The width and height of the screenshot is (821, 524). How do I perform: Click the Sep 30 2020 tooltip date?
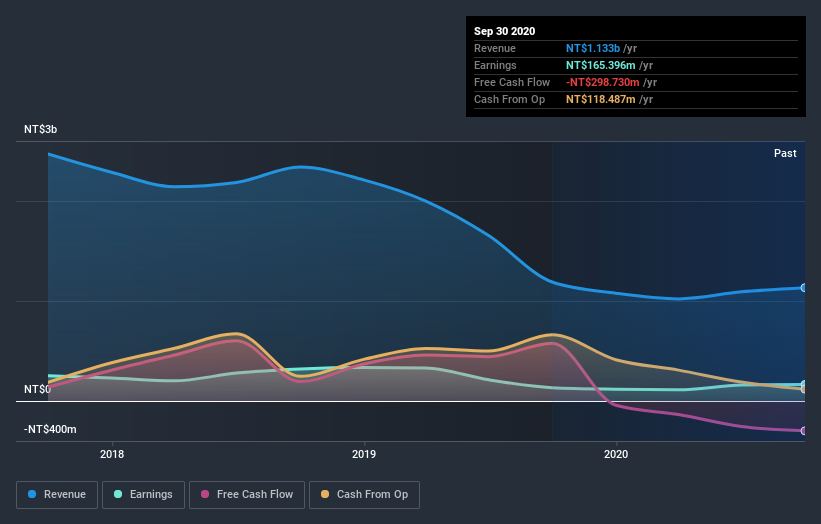coord(505,31)
